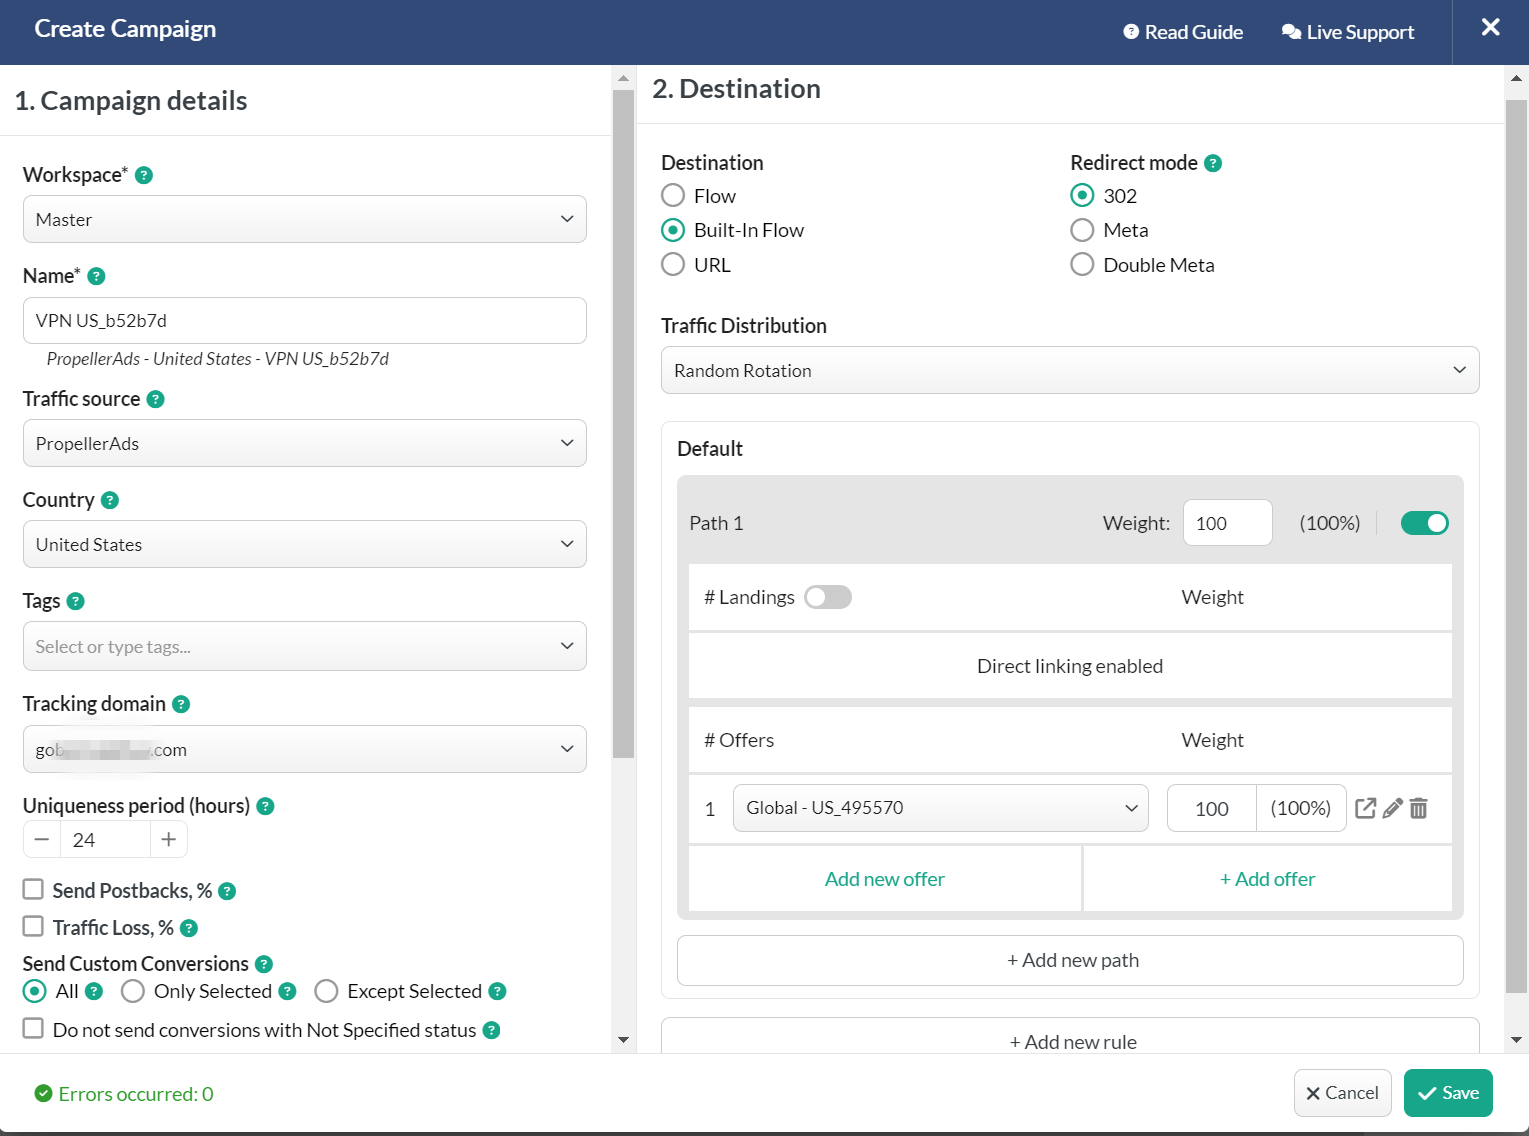Click + Add offer button

pos(1268,879)
